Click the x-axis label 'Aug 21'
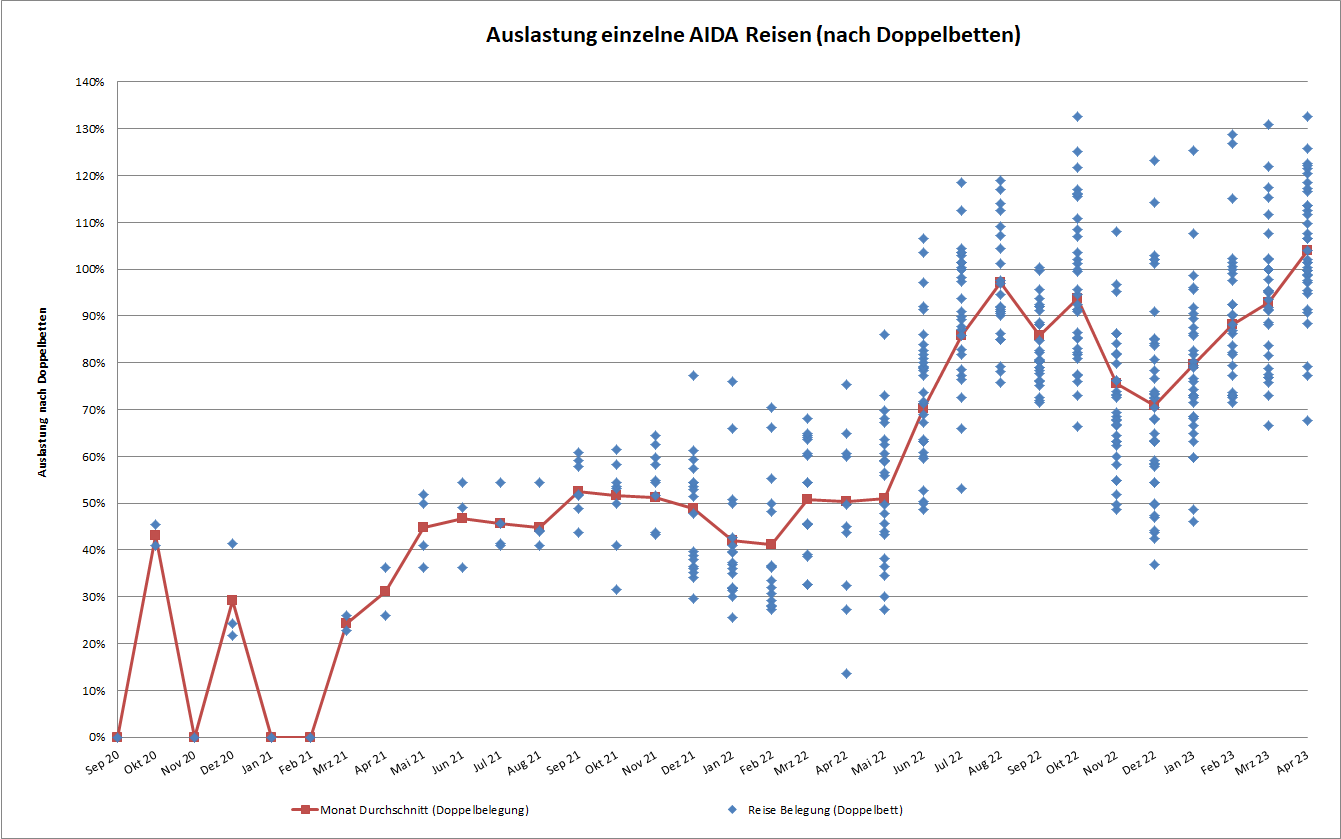 [525, 762]
